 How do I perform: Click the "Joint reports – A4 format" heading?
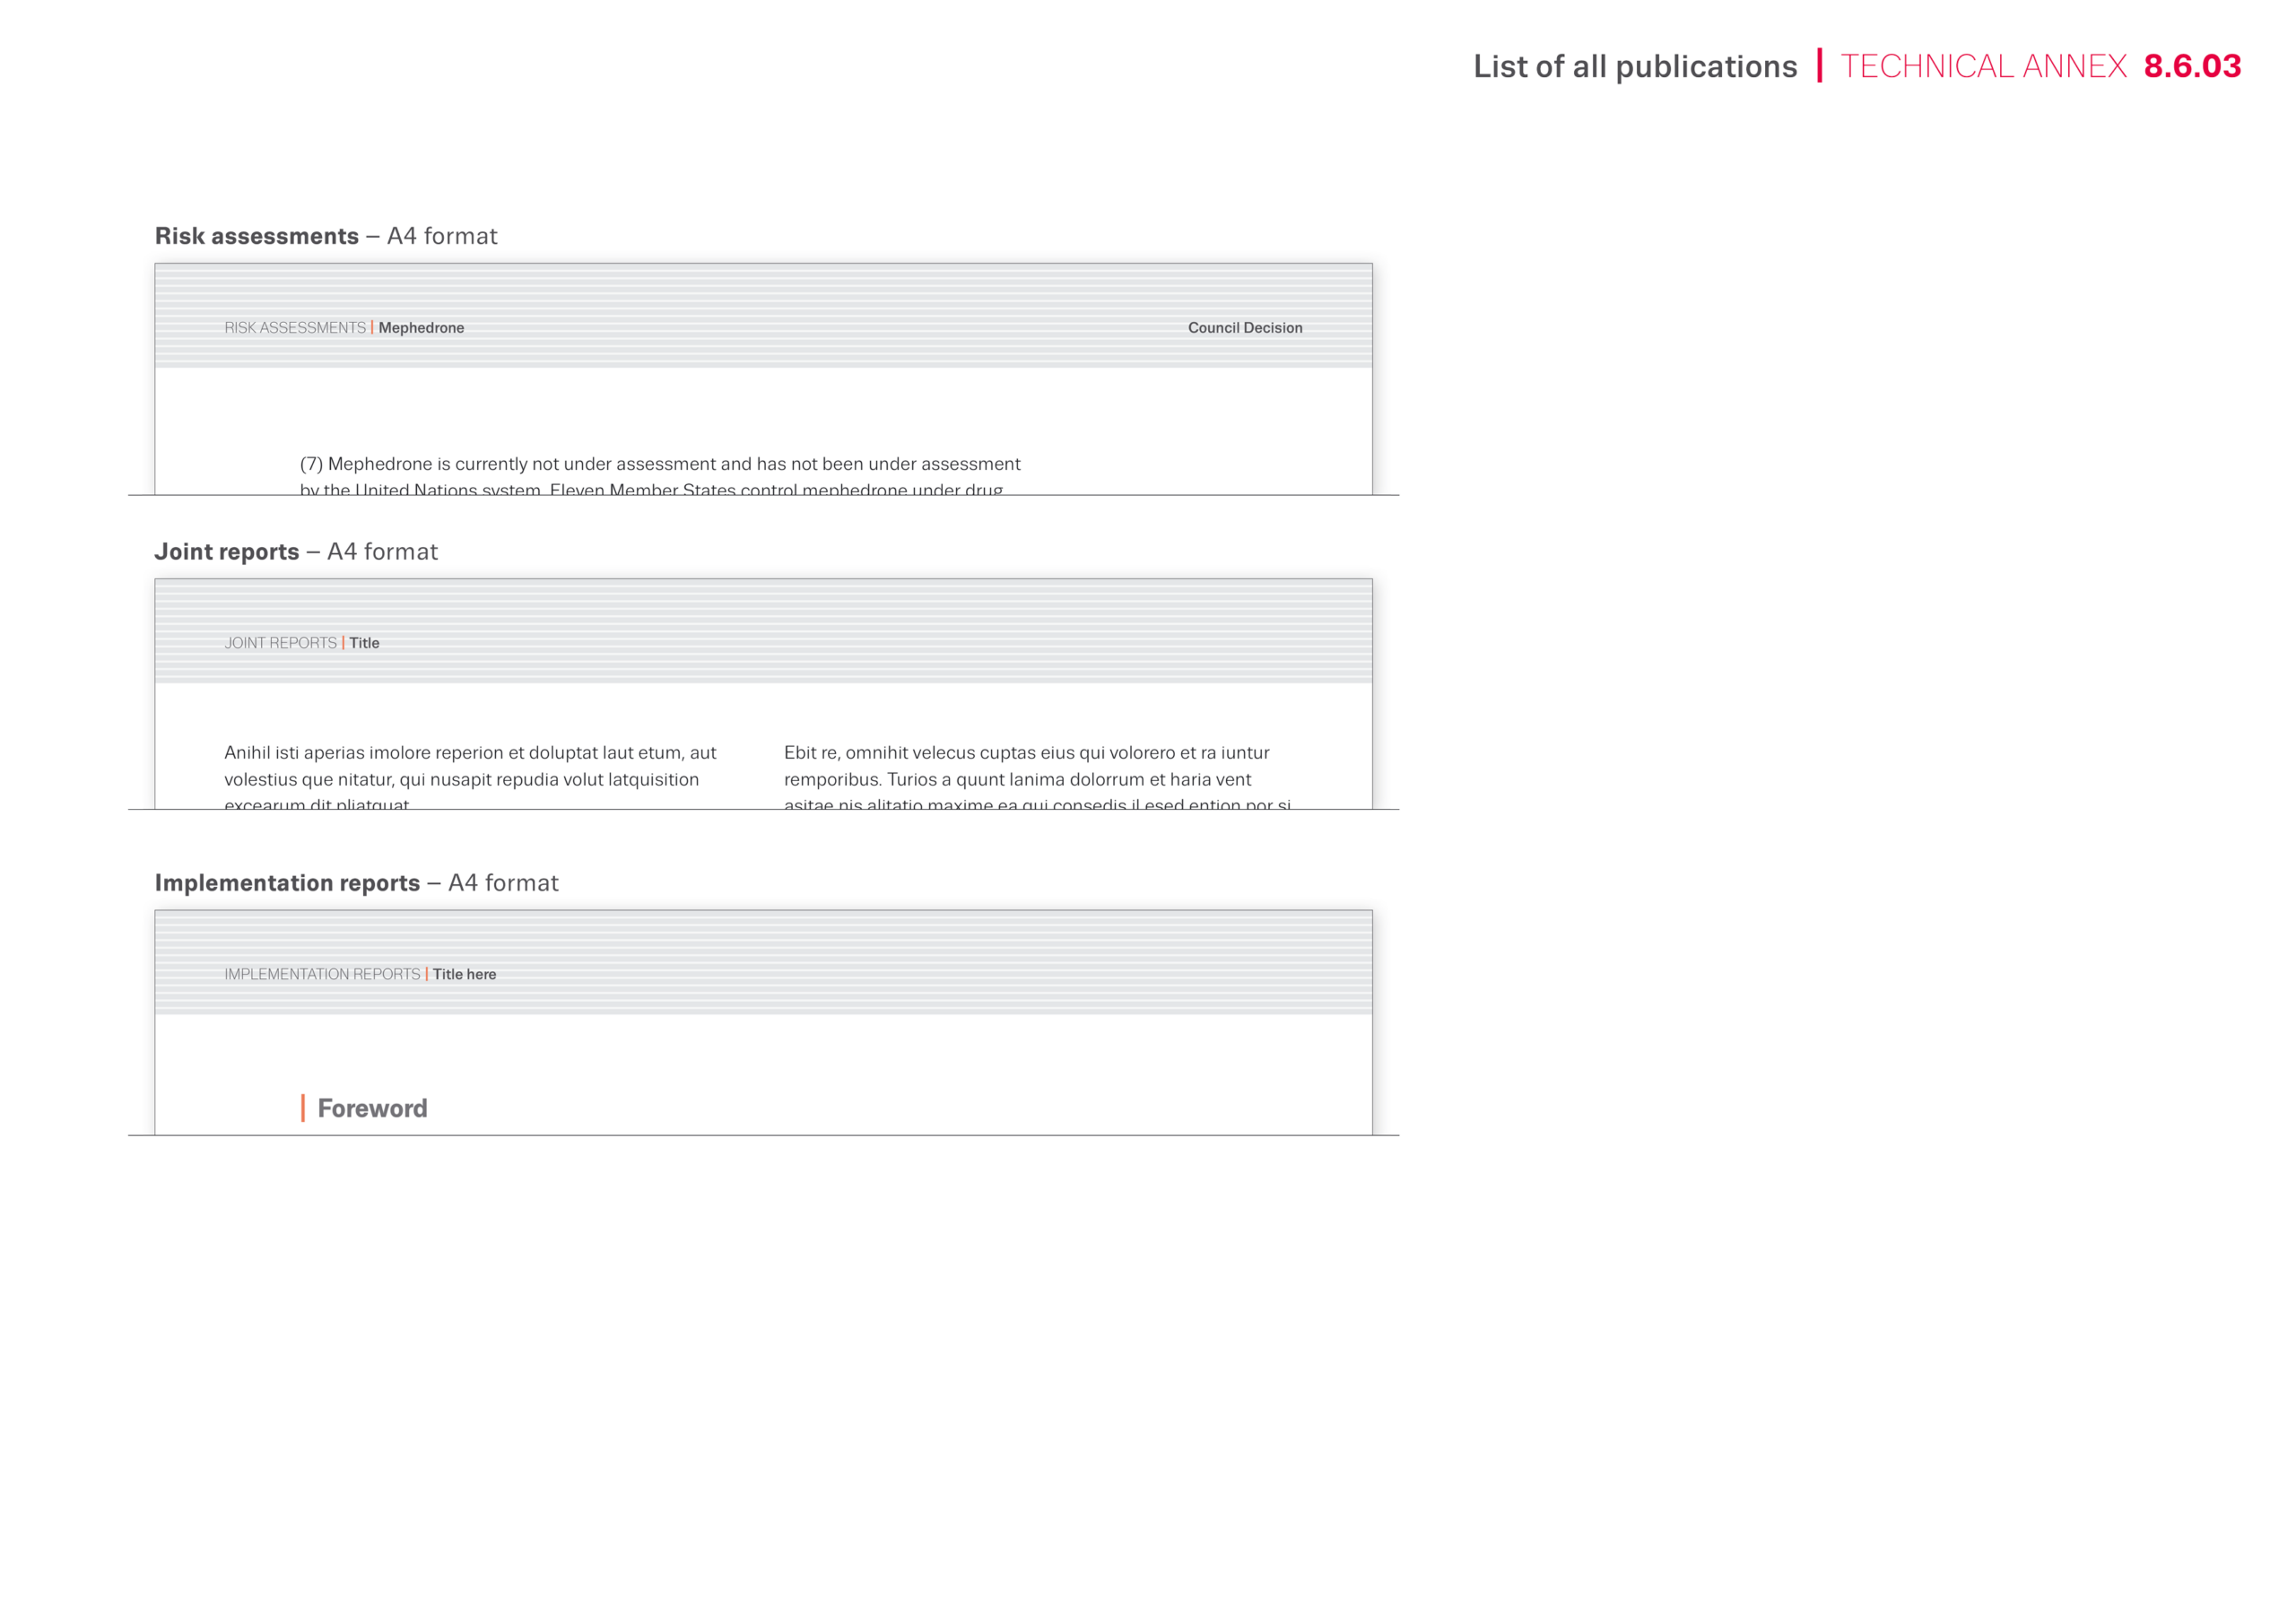[296, 552]
